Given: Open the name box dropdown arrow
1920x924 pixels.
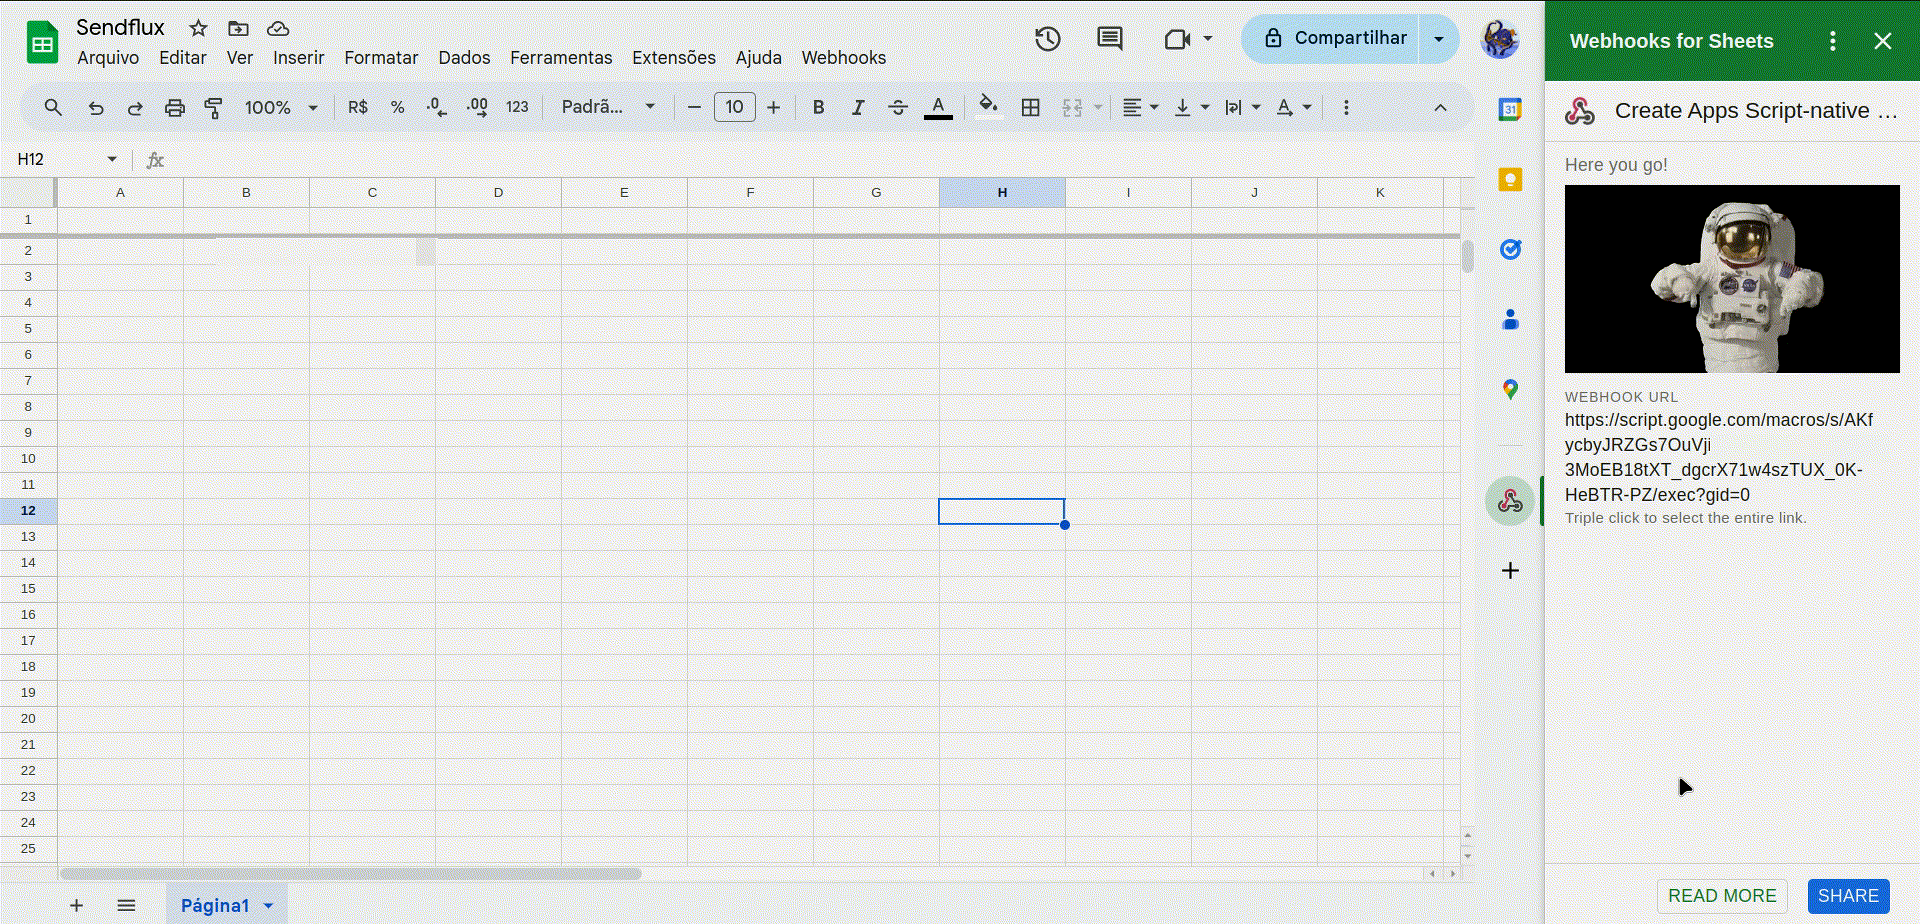Looking at the screenshot, I should 112,159.
